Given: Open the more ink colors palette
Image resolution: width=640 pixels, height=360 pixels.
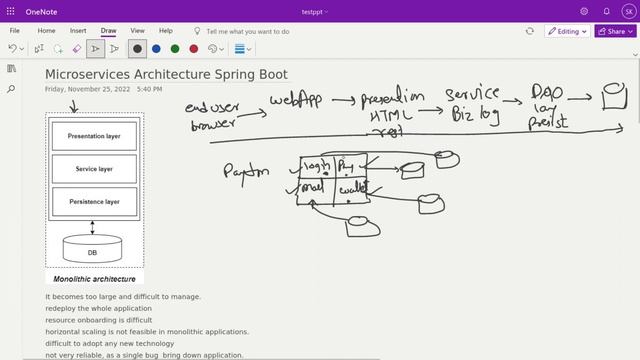Looking at the screenshot, I should tap(212, 49).
